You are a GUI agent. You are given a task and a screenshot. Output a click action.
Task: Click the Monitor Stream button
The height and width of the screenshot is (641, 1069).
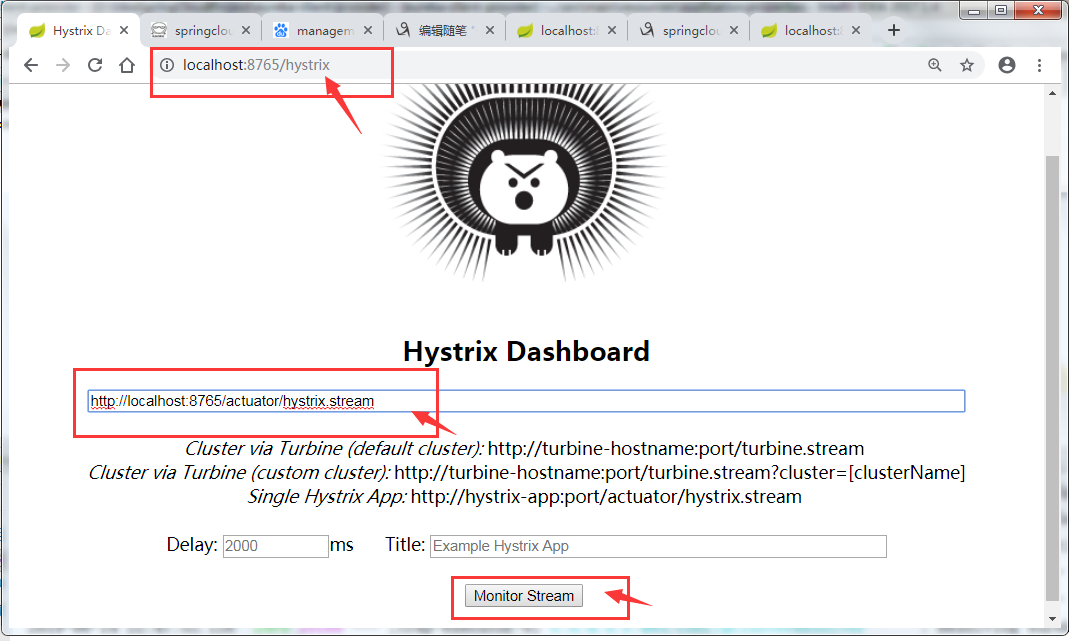click(x=524, y=596)
